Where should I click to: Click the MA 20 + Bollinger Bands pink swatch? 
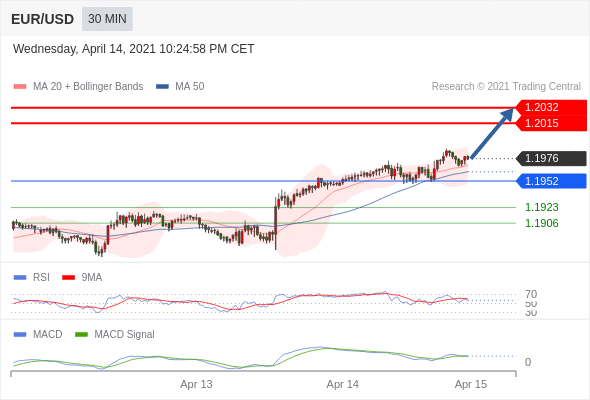click(x=20, y=87)
